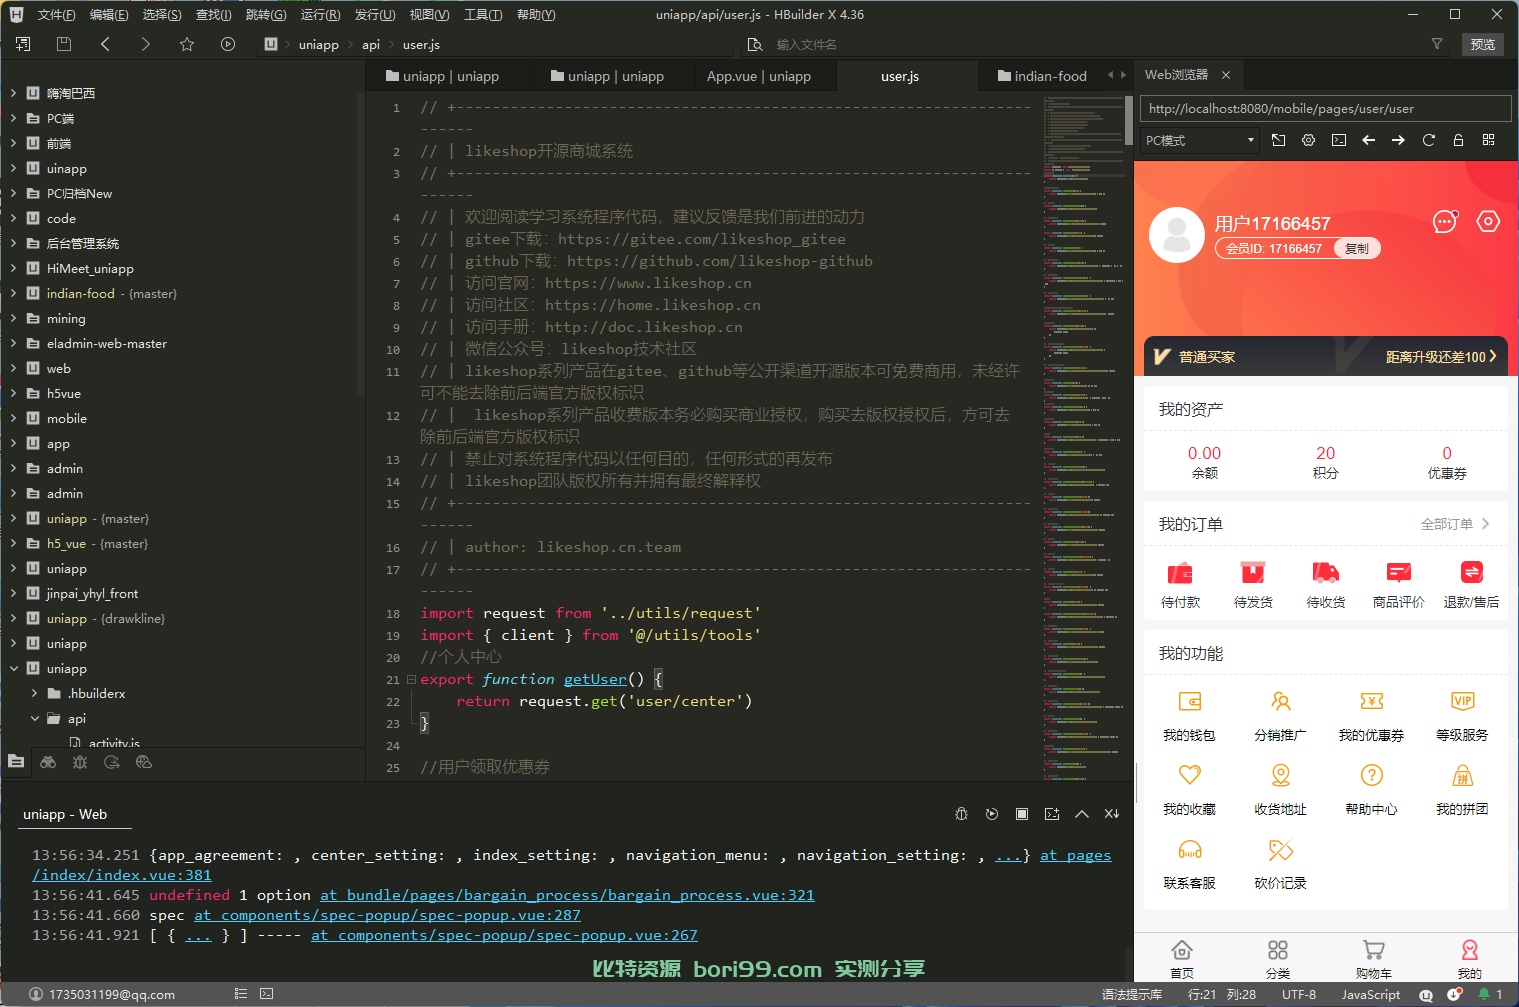The height and width of the screenshot is (1007, 1519).
Task: Restart the running uniapp Web task
Action: pyautogui.click(x=992, y=814)
